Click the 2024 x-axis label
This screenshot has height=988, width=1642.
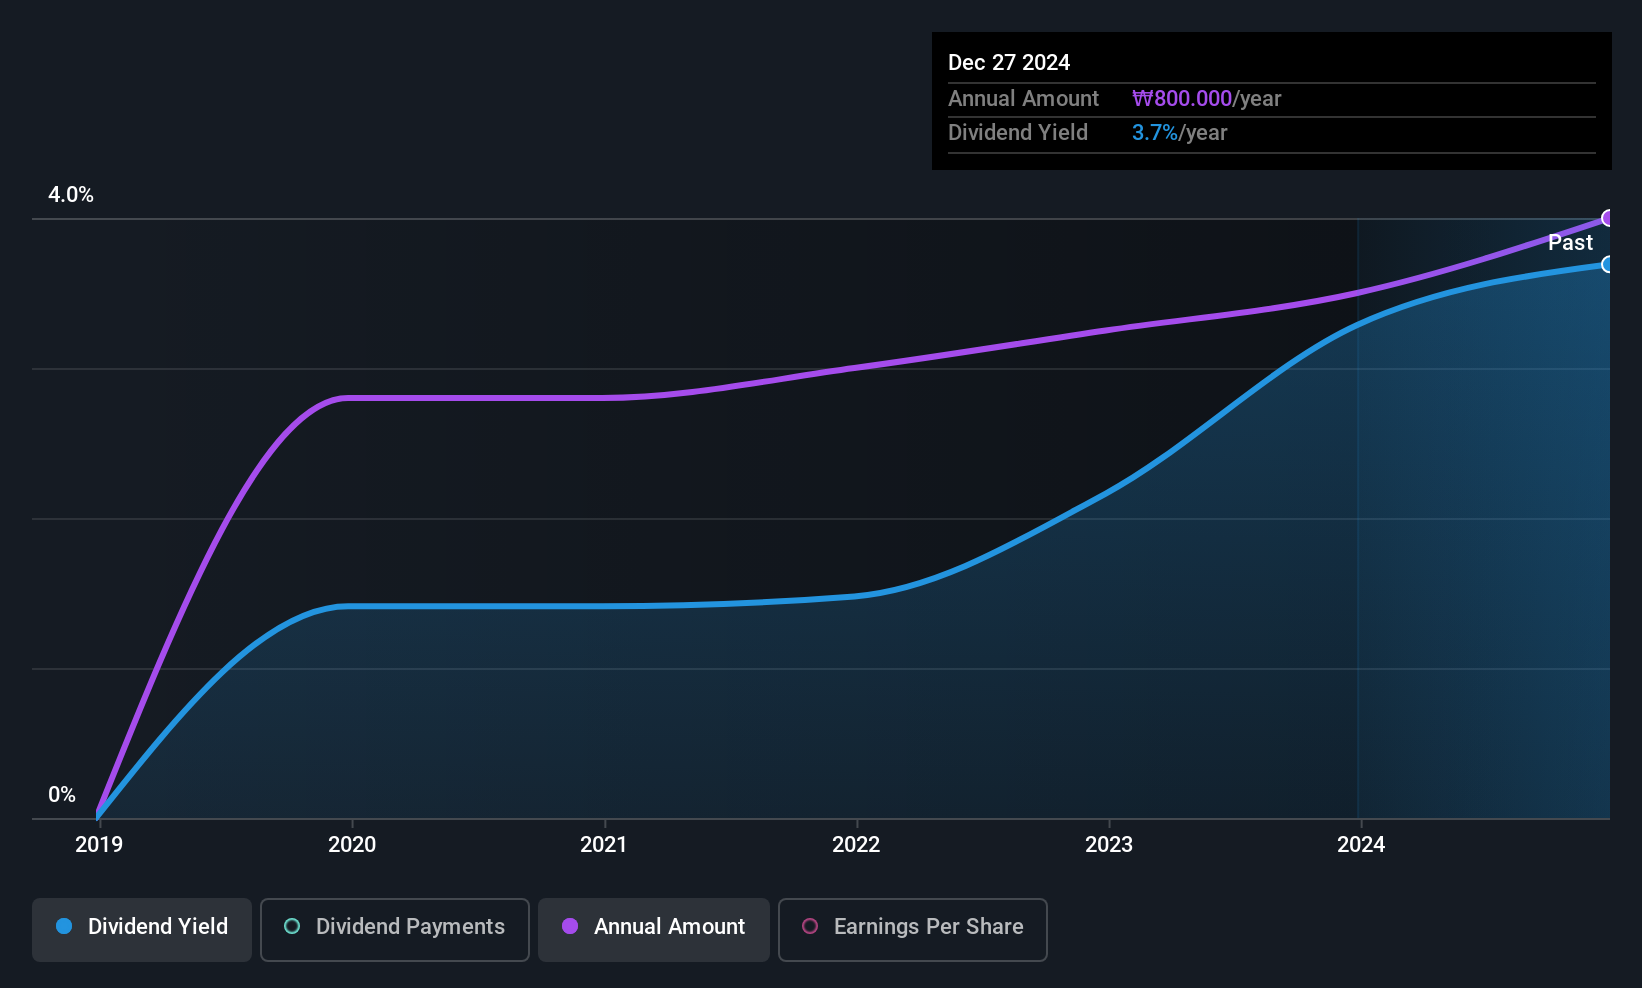1361,845
